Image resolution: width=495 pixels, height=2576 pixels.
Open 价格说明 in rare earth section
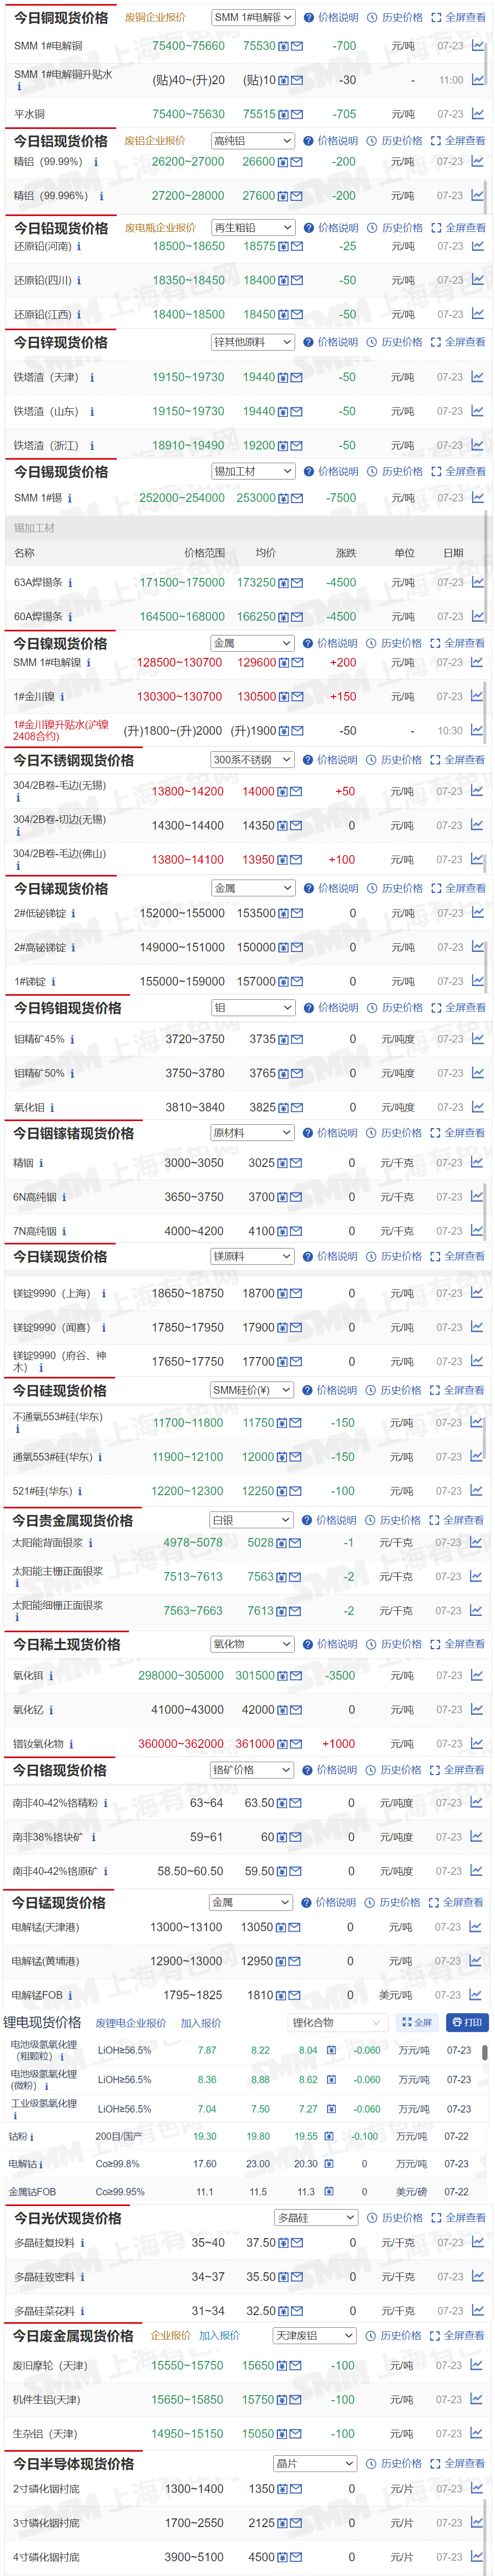tap(330, 1644)
